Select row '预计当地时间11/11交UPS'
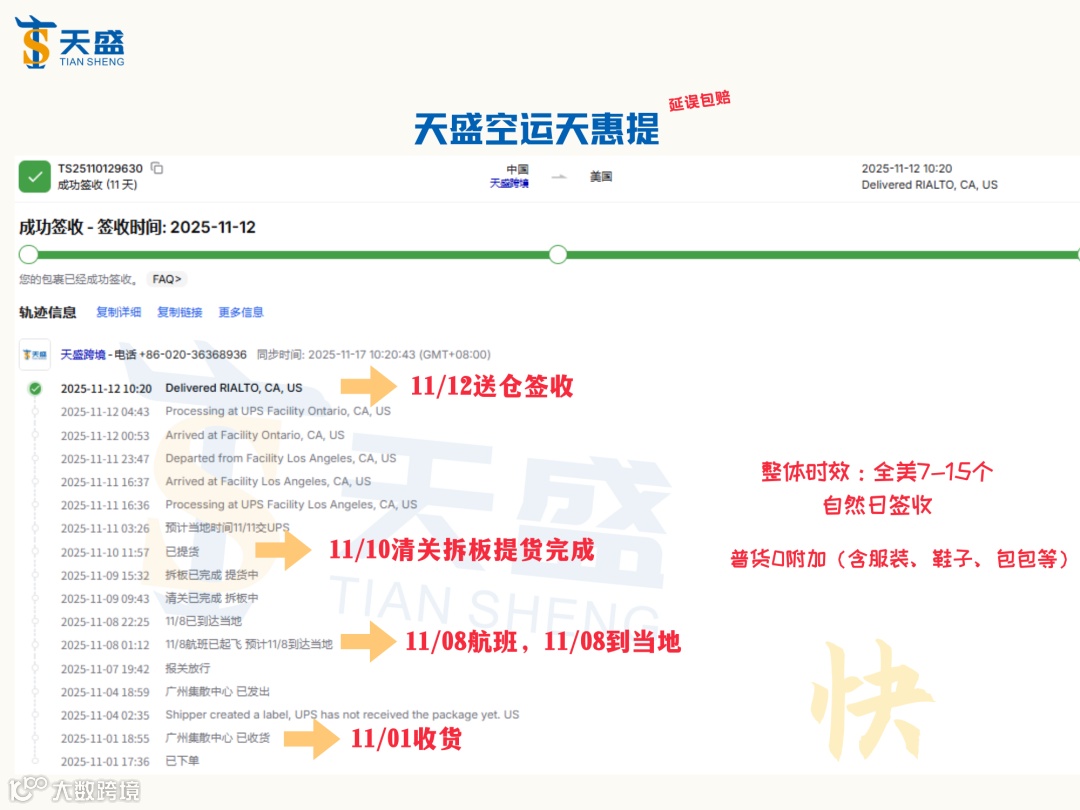 pyautogui.click(x=175, y=528)
